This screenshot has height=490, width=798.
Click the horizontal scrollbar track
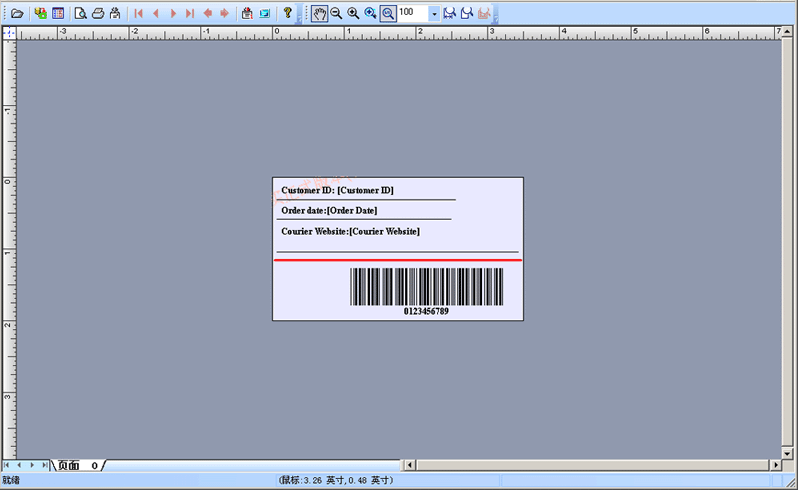tap(593, 465)
